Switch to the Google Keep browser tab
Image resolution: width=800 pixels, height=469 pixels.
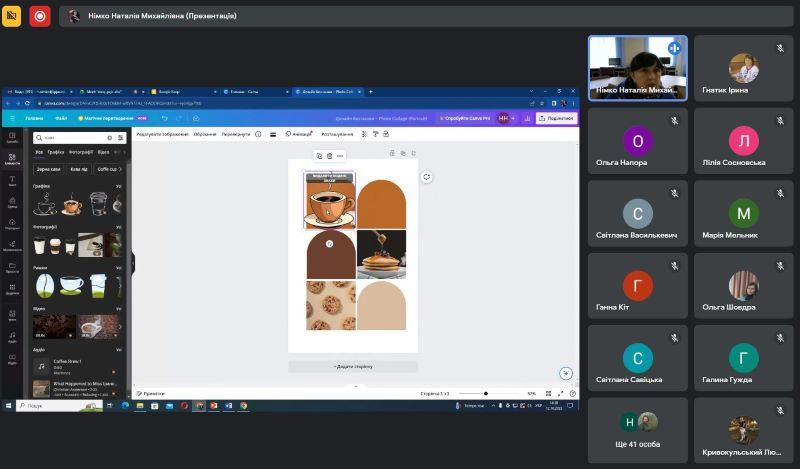pos(183,92)
